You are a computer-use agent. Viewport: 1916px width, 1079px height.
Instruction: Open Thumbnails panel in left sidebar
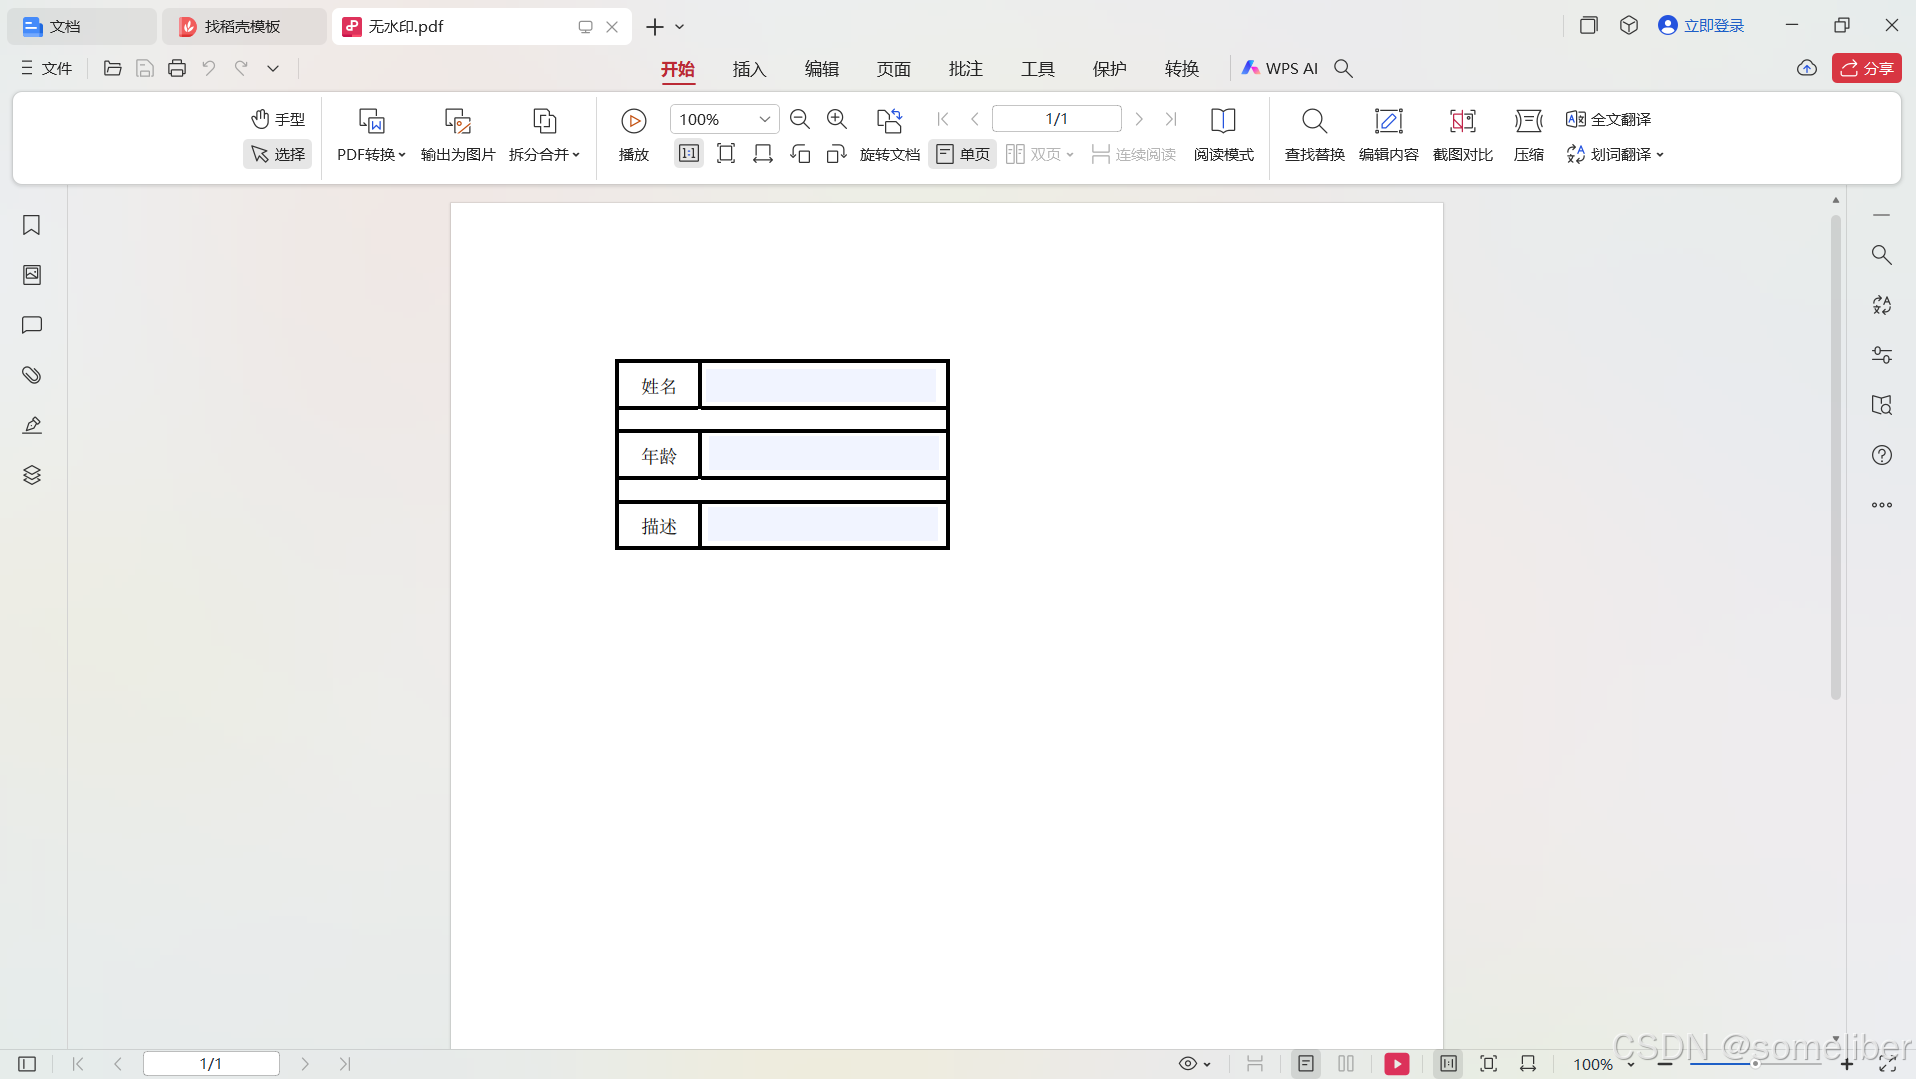click(x=32, y=275)
